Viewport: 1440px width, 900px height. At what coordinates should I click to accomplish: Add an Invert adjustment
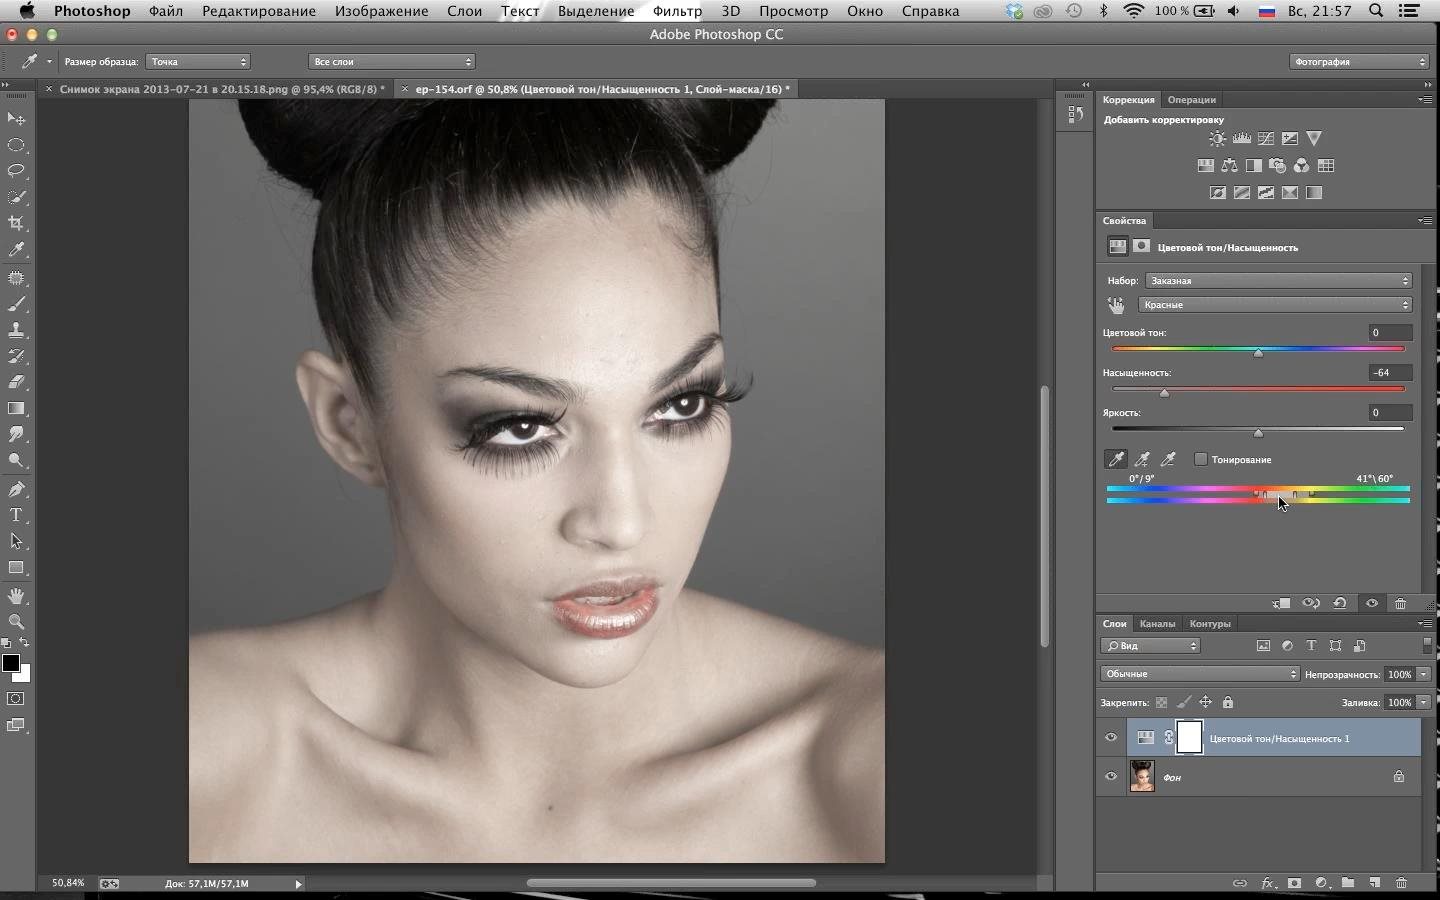1218,193
